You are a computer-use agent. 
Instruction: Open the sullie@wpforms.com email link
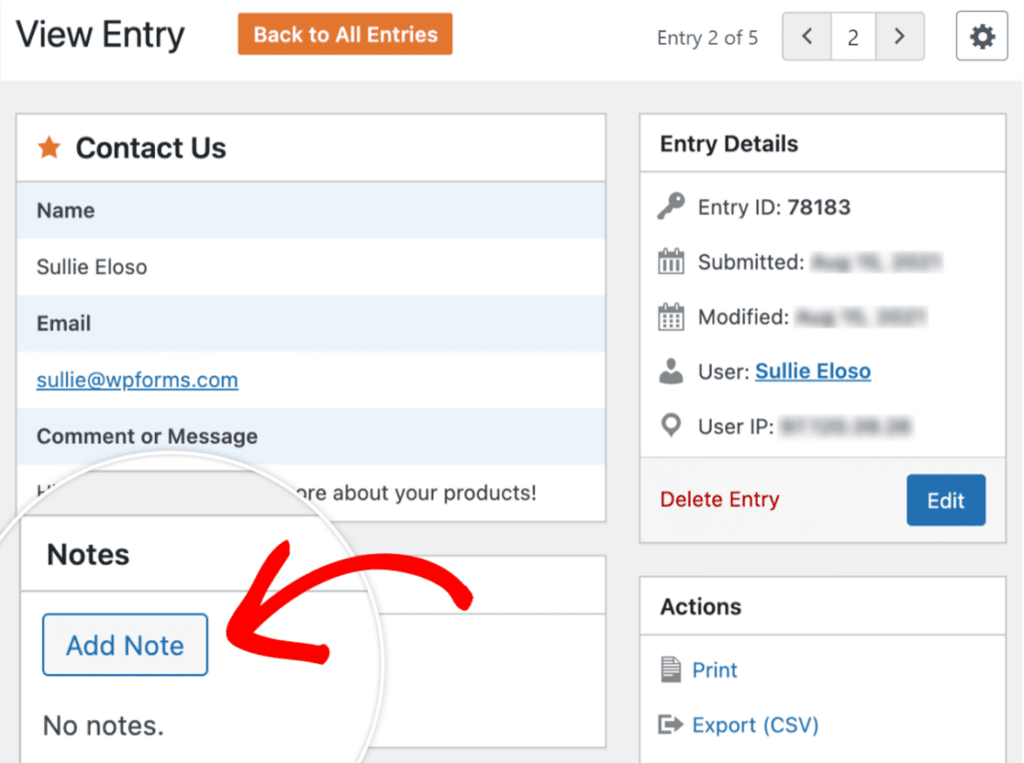tap(137, 380)
